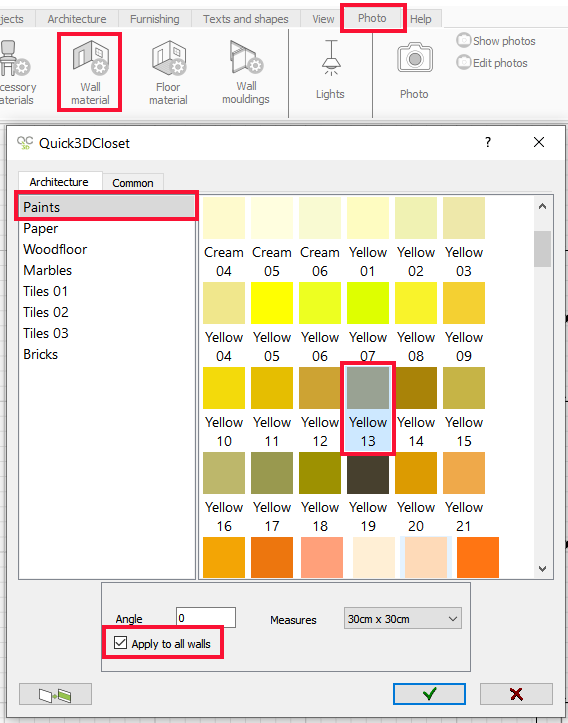This screenshot has height=723, width=568.
Task: Click the Photo camera icon
Action: click(414, 58)
